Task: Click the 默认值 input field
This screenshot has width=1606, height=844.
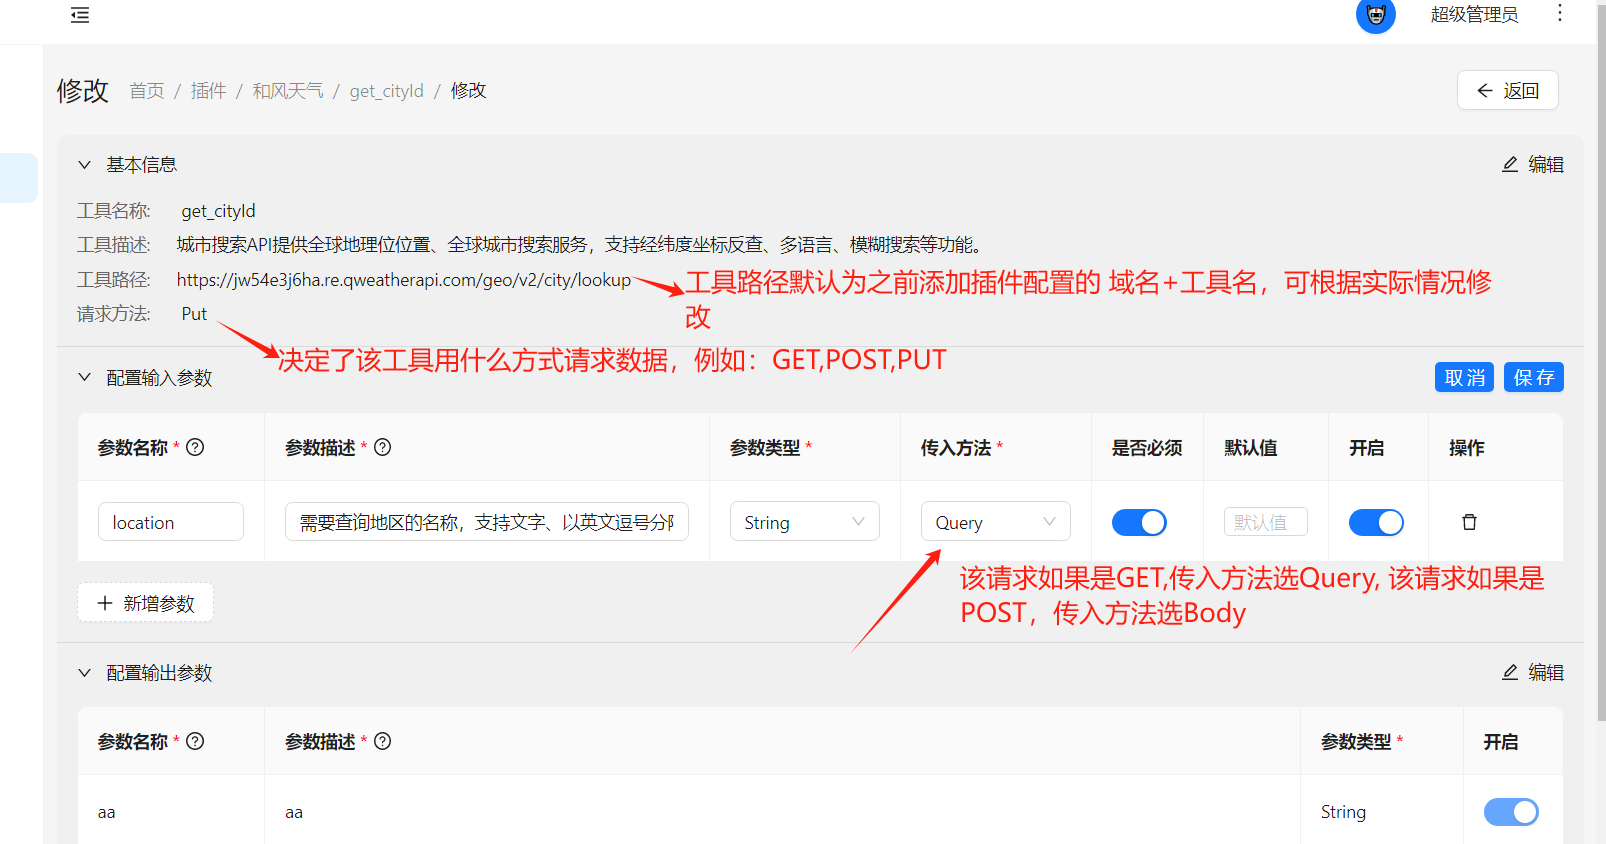Action: (x=1265, y=522)
